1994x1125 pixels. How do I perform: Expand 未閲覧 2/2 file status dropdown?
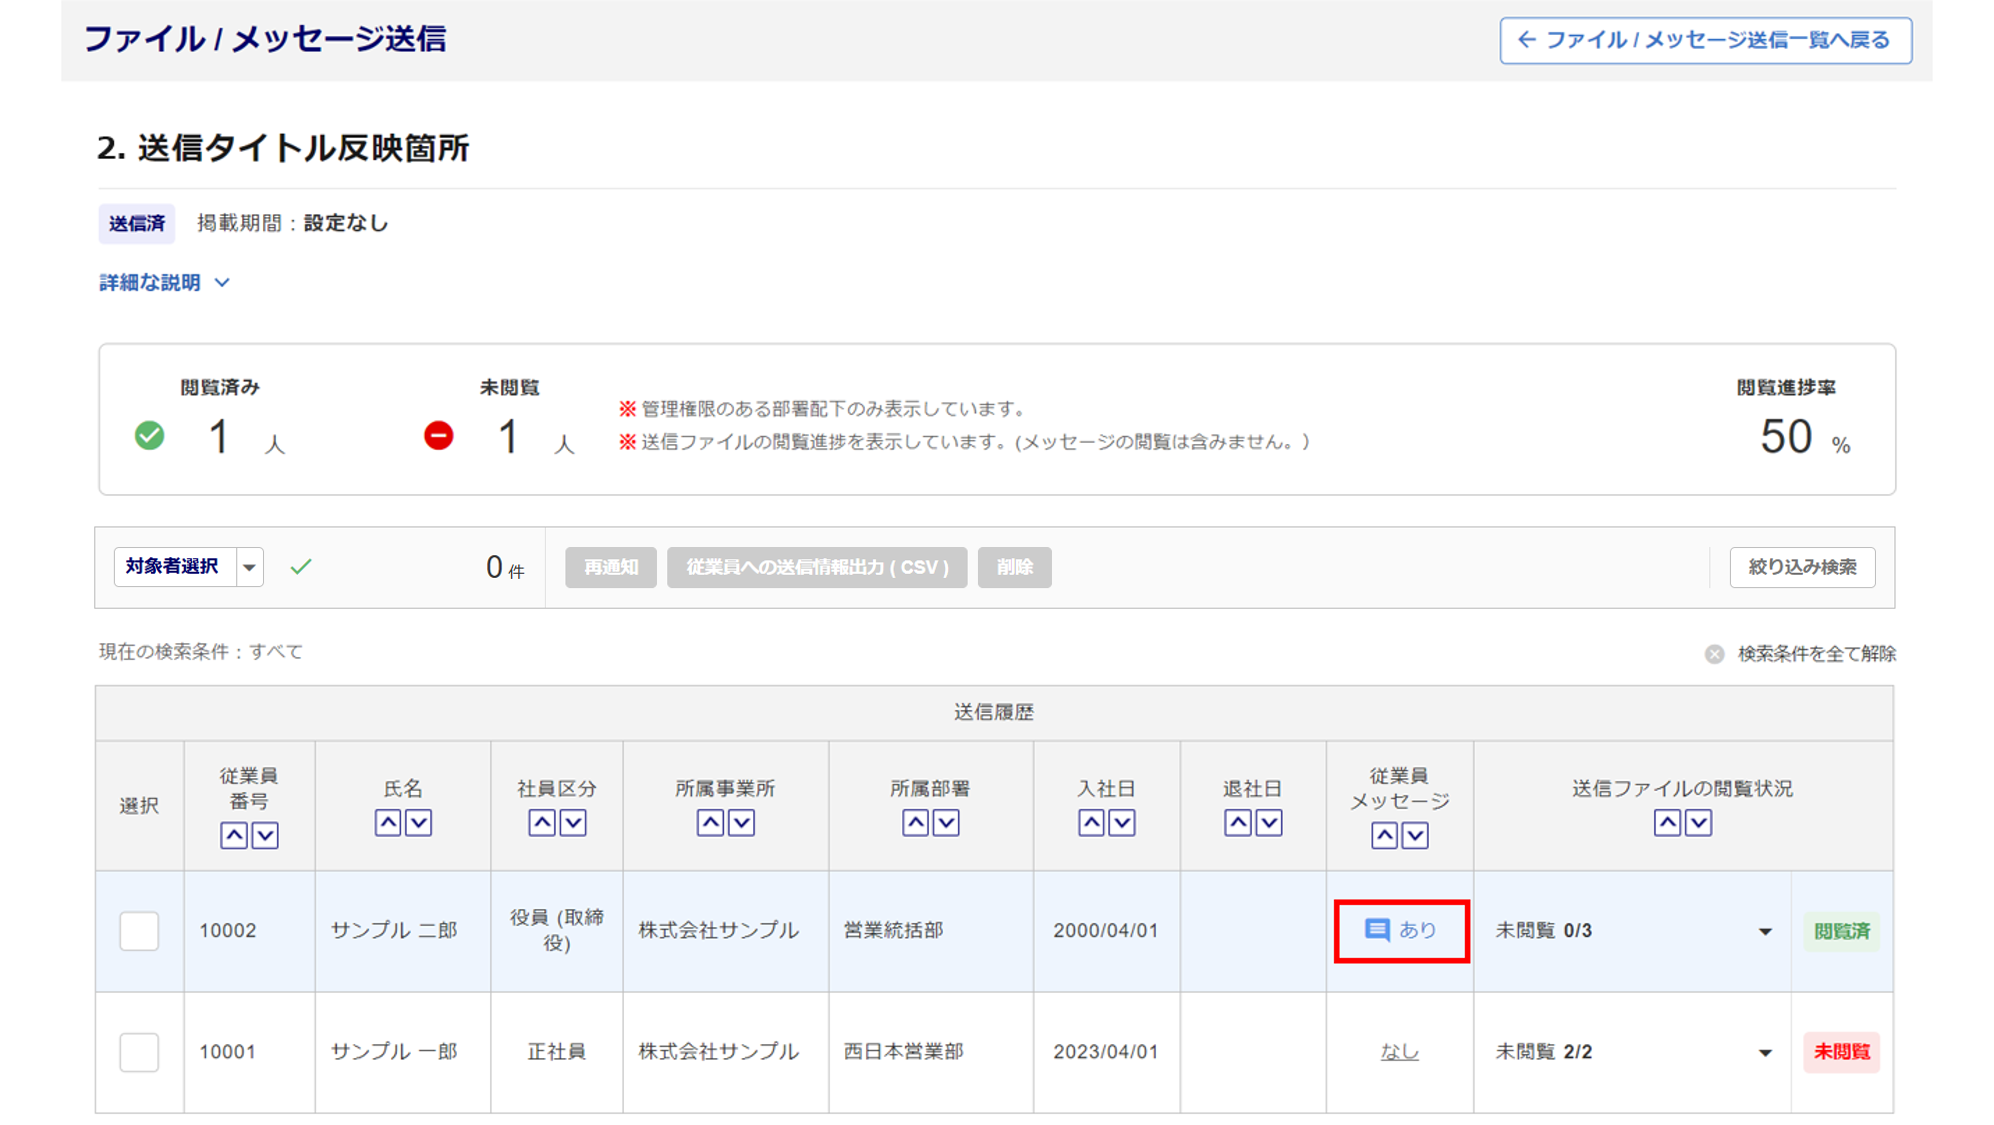[x=1765, y=1052]
